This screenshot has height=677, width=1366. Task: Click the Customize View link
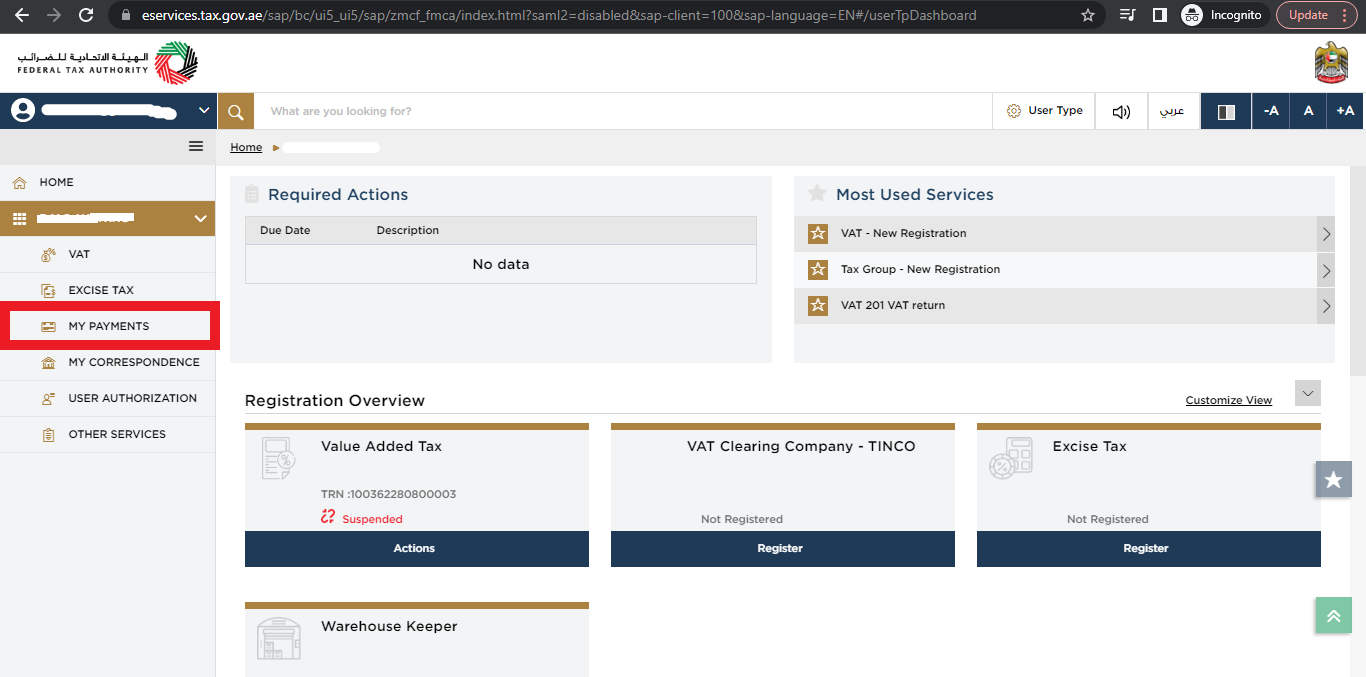1229,400
